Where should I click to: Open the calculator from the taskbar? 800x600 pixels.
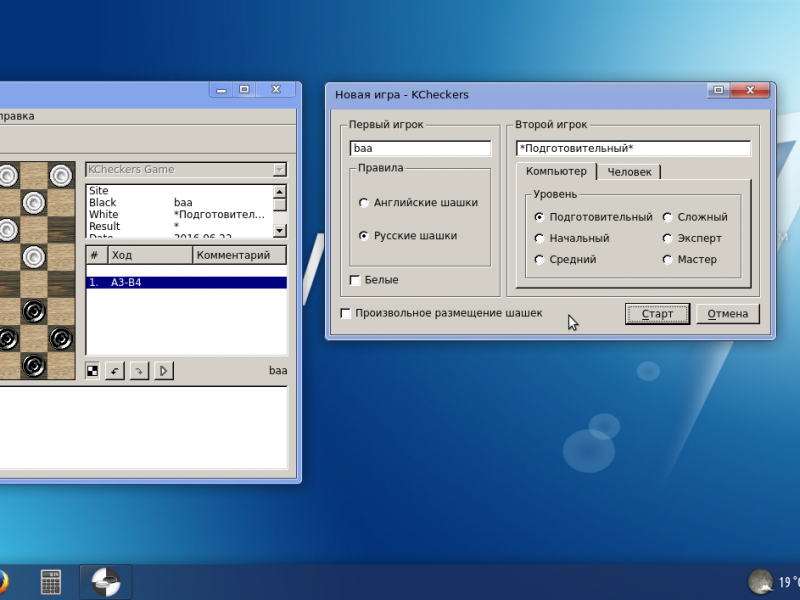tap(51, 582)
